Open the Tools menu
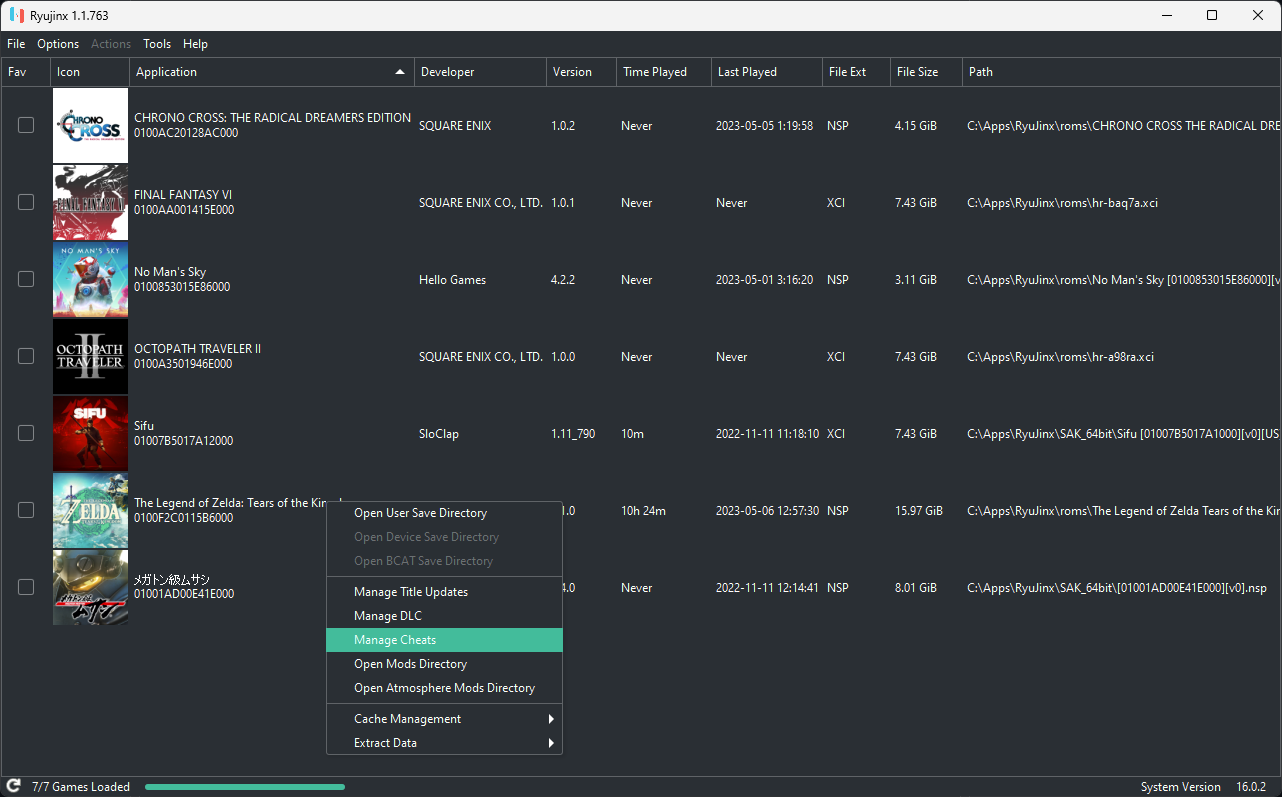 point(157,44)
